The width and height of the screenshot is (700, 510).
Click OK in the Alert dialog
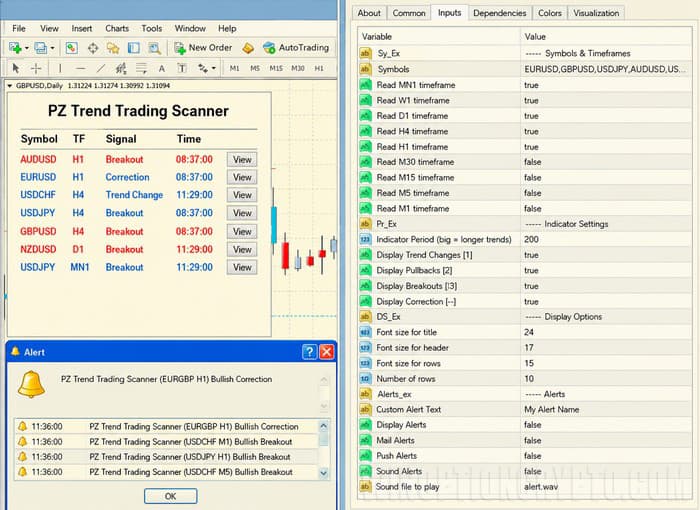point(171,496)
